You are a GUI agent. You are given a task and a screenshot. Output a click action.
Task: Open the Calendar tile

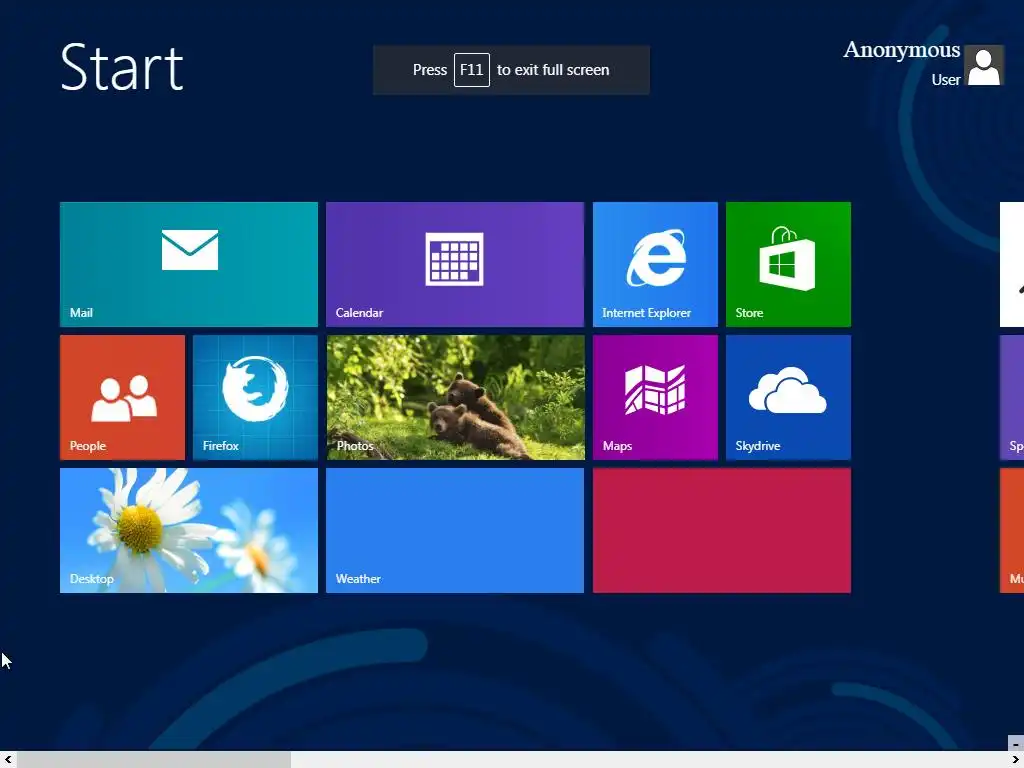click(455, 264)
